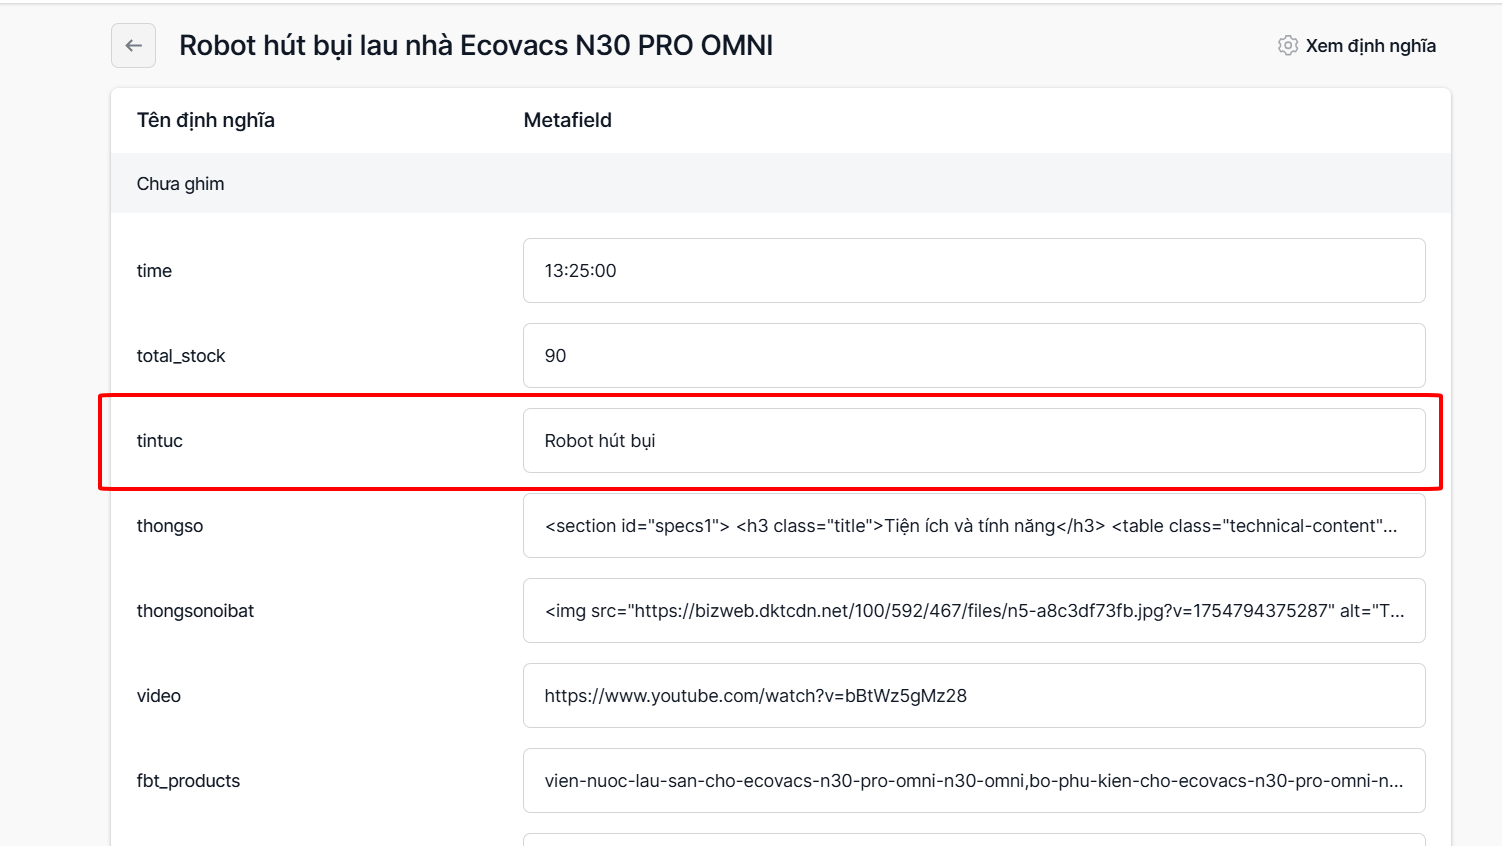
Task: Click the Chưa ghim section heading
Action: (x=181, y=184)
